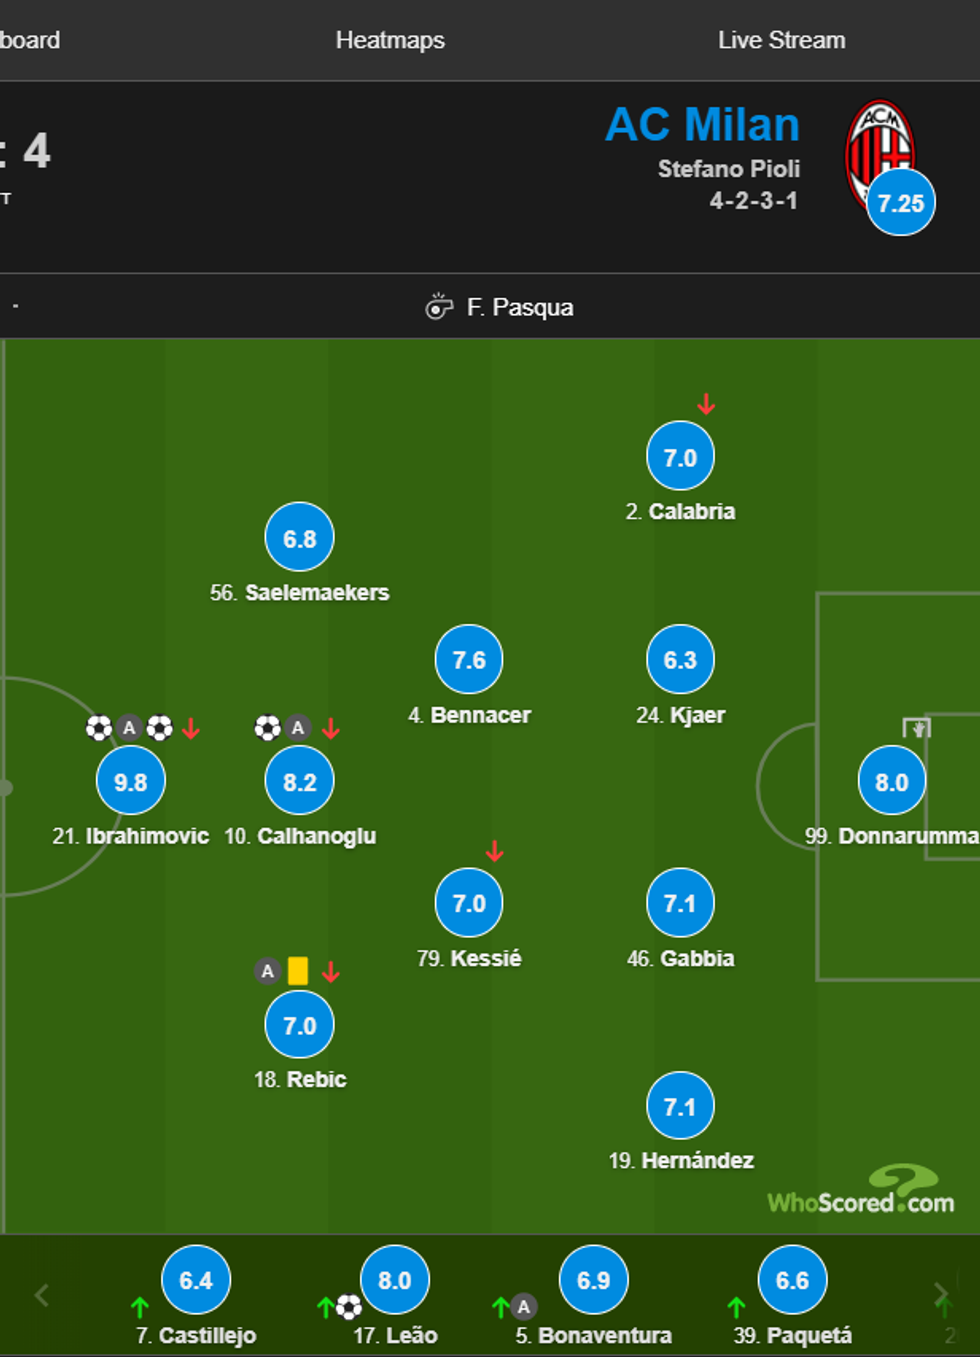
Task: Open the Live Stream tab
Action: [x=781, y=40]
